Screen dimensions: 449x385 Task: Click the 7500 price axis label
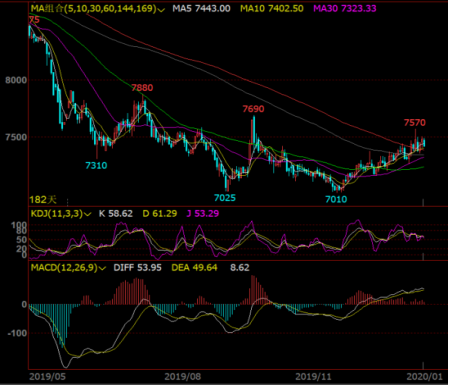click(x=16, y=137)
